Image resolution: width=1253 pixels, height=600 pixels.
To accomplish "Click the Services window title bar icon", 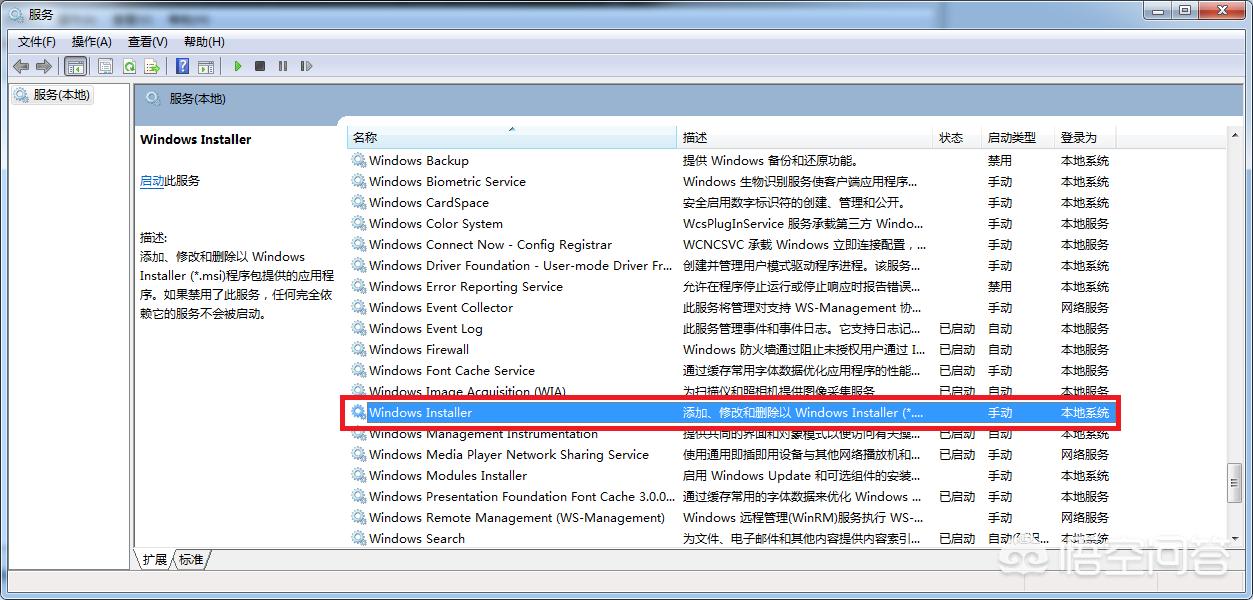I will (x=17, y=13).
